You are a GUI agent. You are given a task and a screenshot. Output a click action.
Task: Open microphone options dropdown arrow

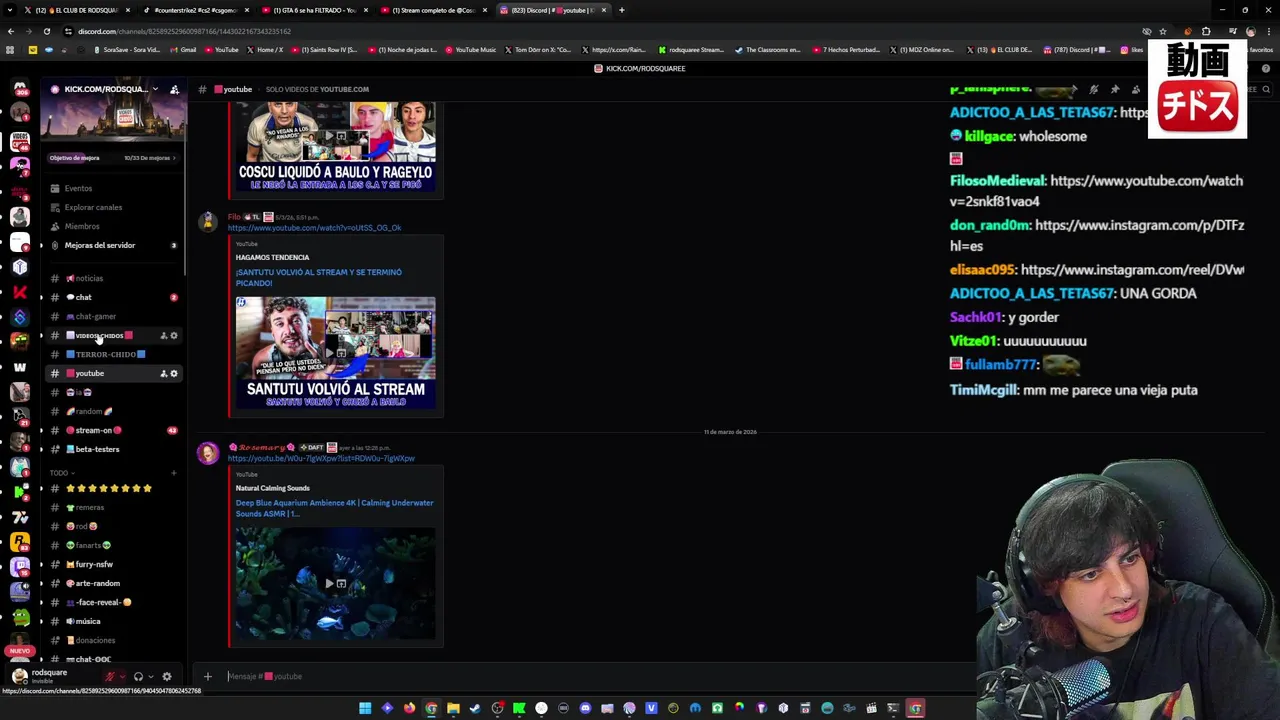[x=122, y=676]
